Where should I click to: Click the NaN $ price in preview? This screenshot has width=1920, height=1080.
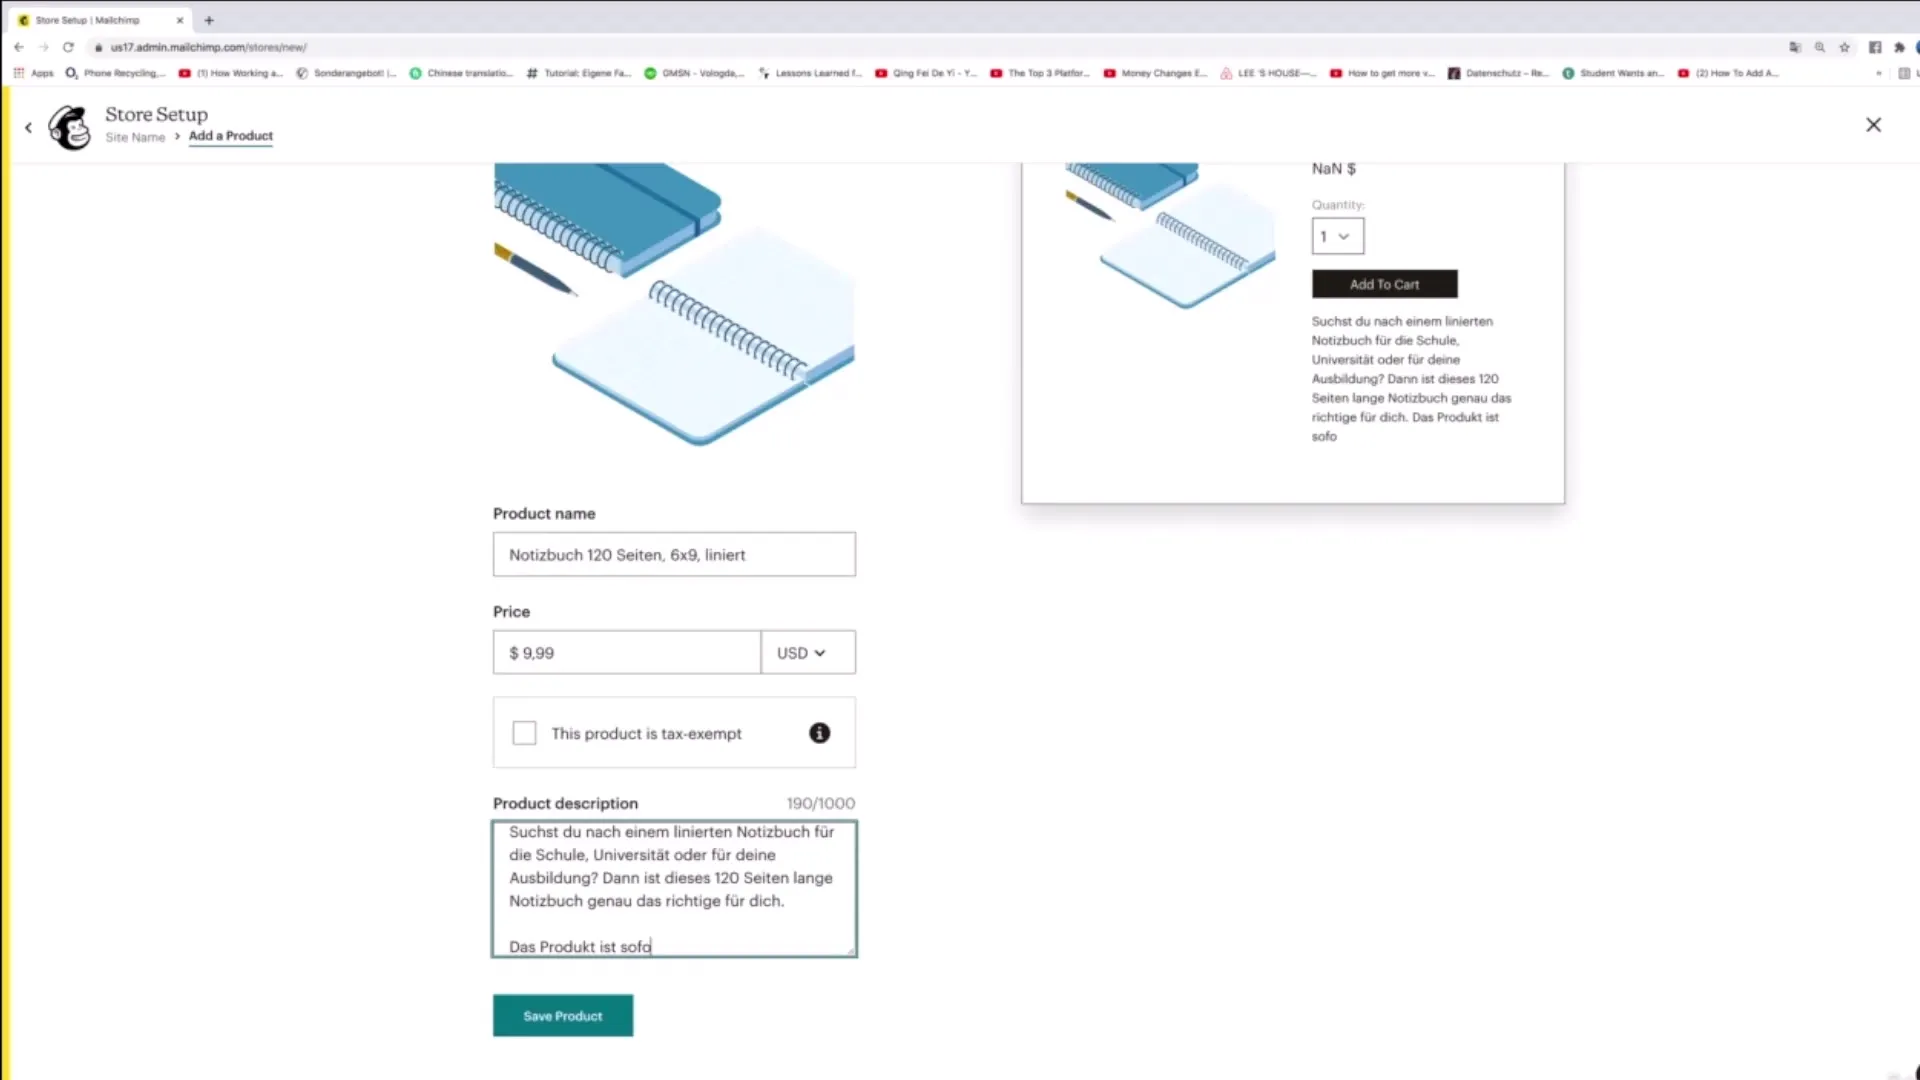point(1334,169)
